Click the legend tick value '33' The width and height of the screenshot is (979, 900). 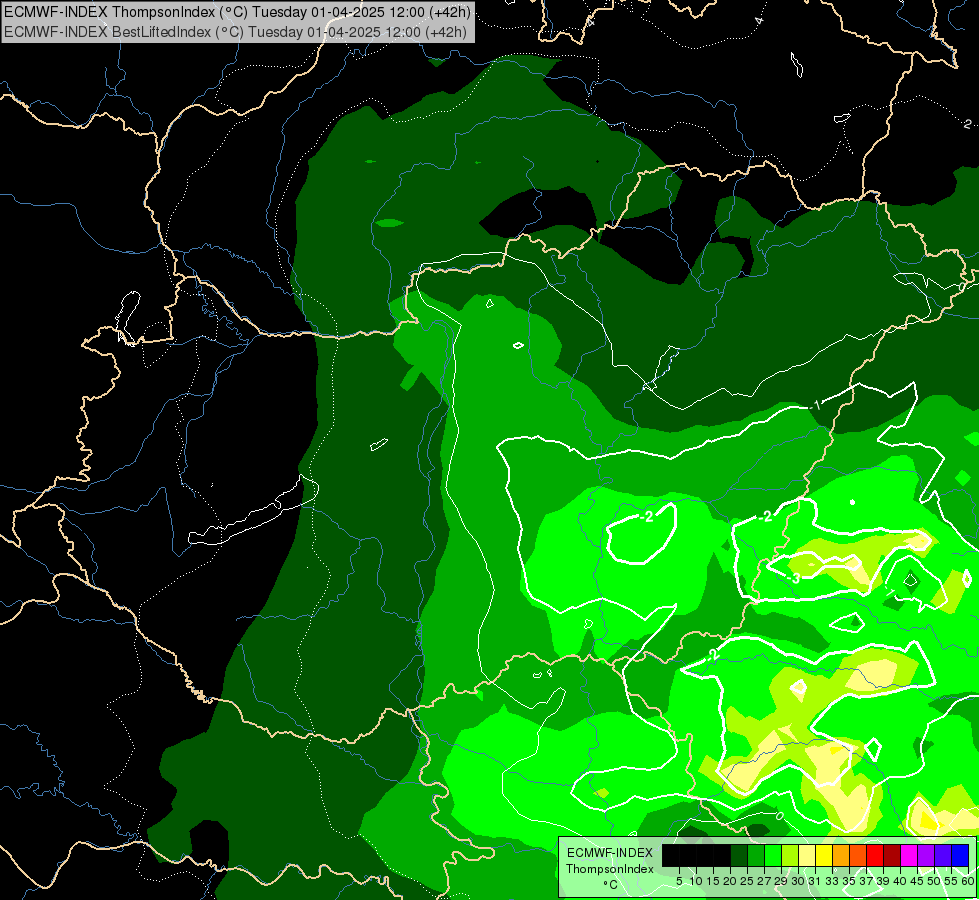coord(832,881)
